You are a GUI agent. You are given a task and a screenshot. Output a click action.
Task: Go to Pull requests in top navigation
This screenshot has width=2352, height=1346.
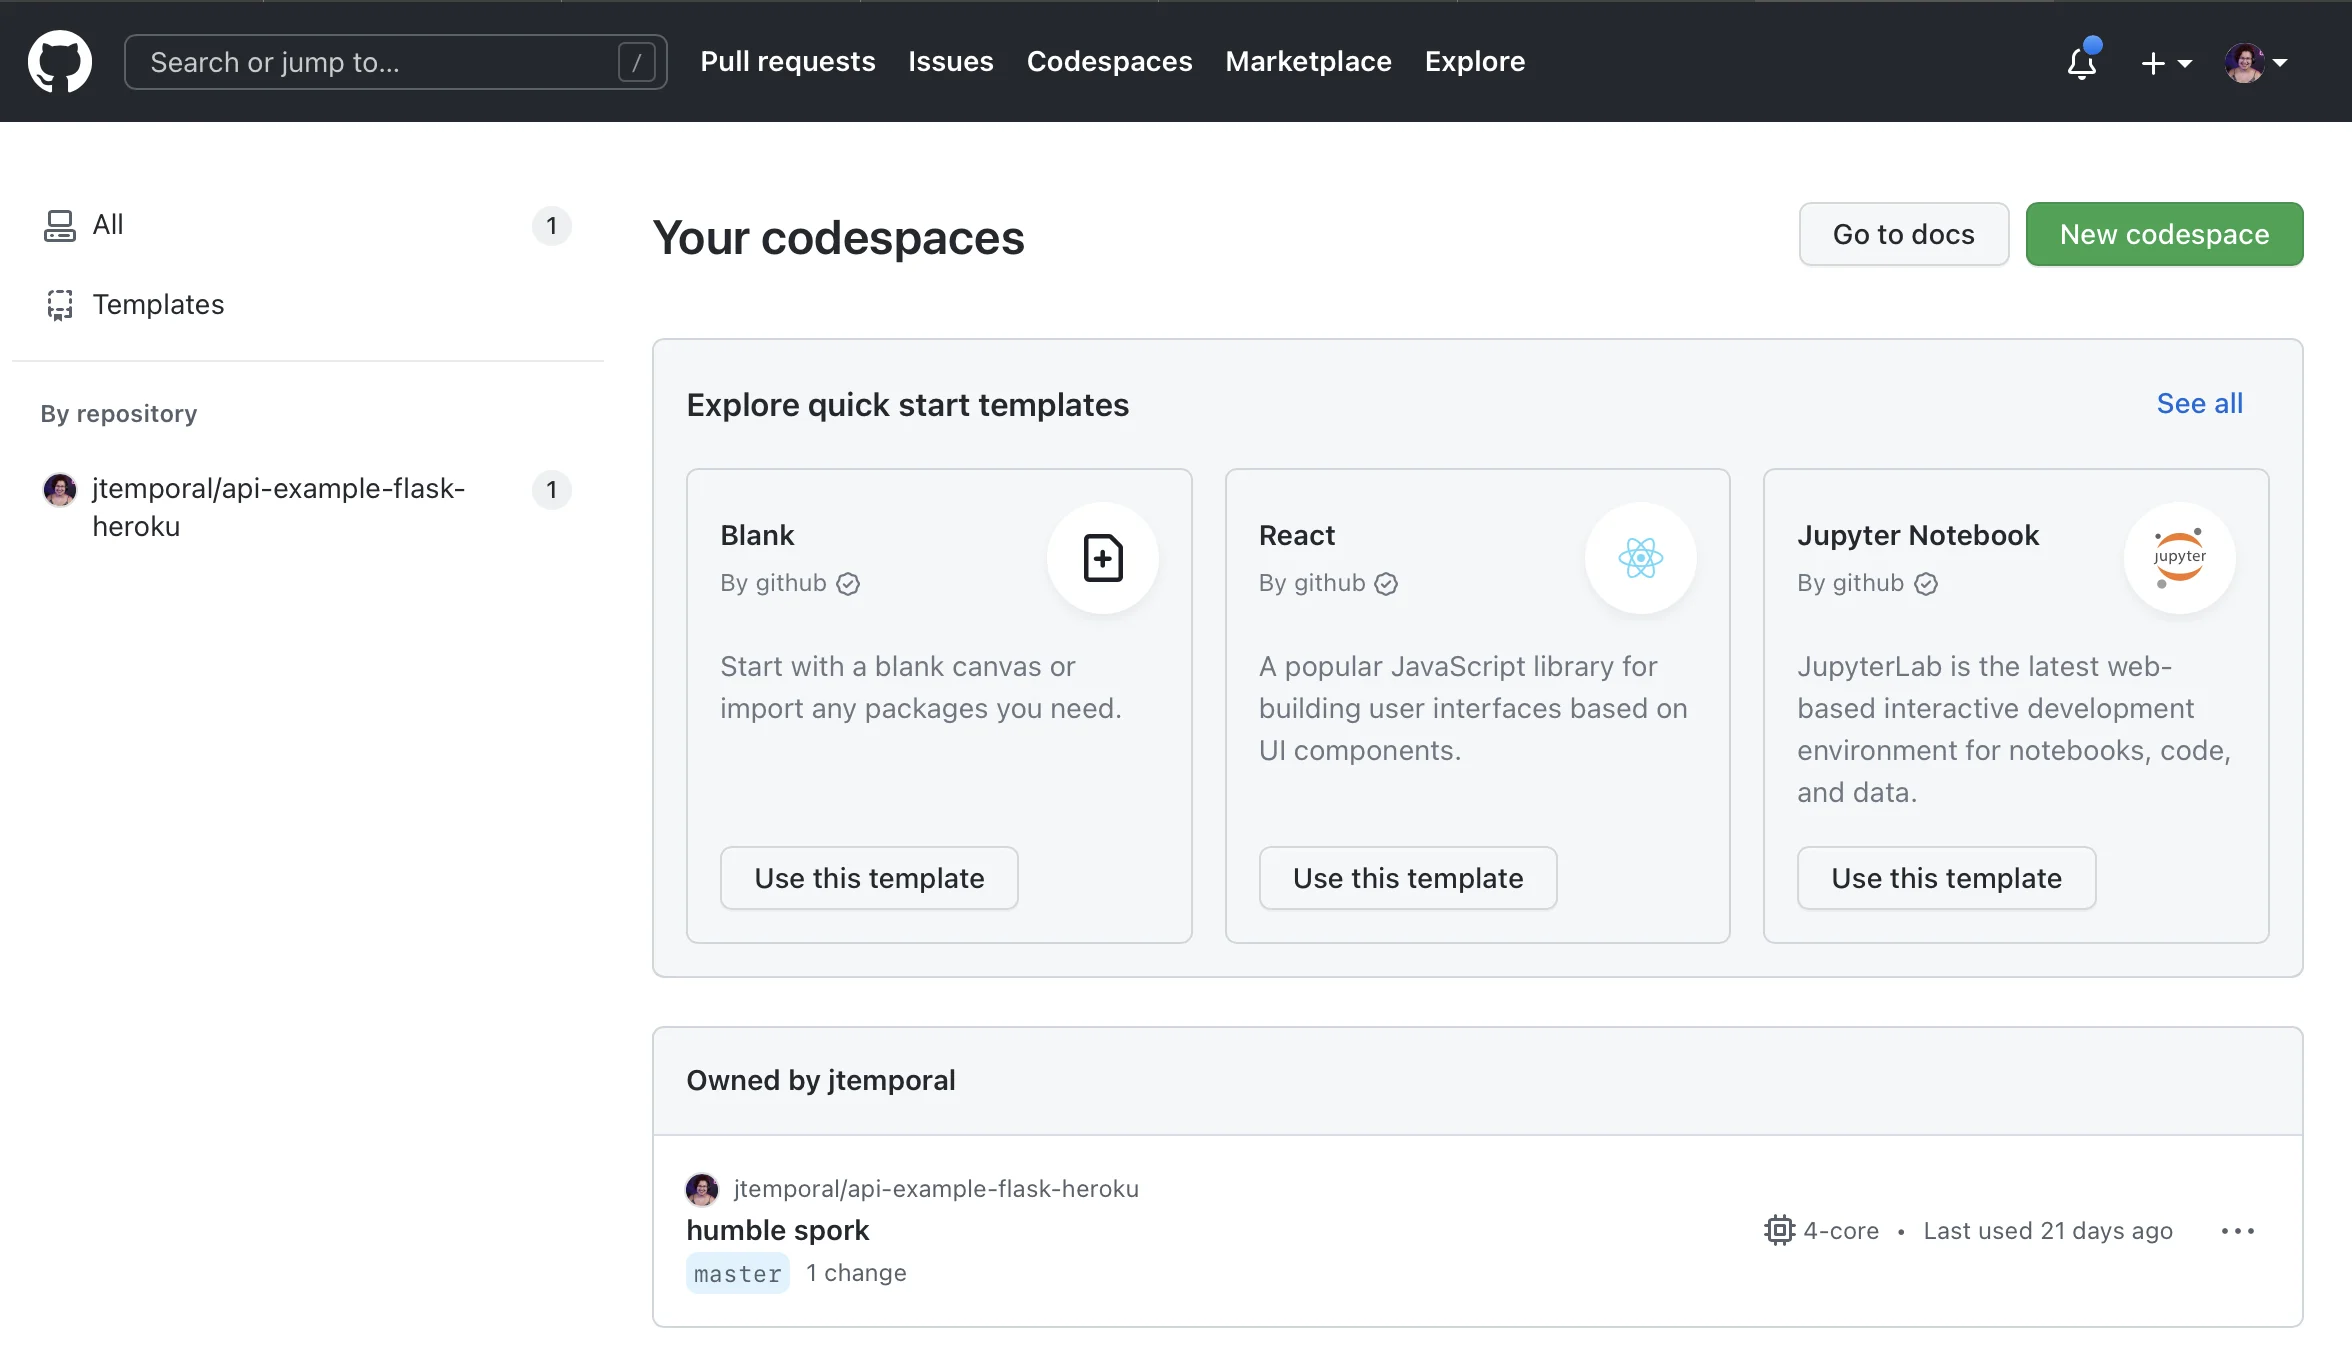coord(787,62)
